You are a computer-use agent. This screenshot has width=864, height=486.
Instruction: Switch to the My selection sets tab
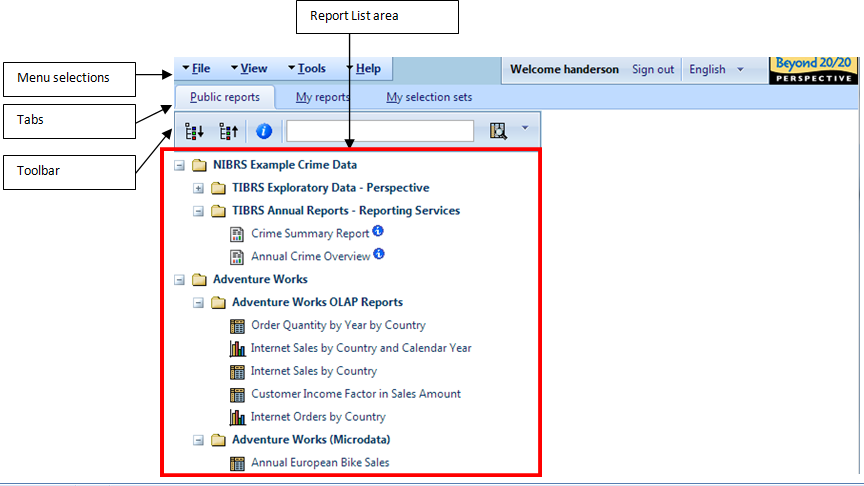click(x=429, y=97)
